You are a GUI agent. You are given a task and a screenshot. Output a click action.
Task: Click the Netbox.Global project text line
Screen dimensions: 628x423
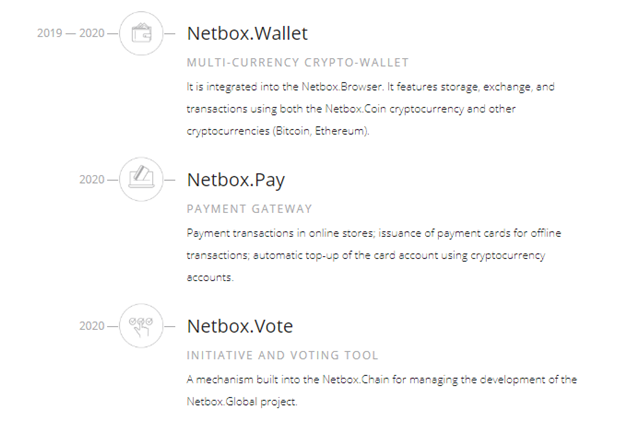242,401
